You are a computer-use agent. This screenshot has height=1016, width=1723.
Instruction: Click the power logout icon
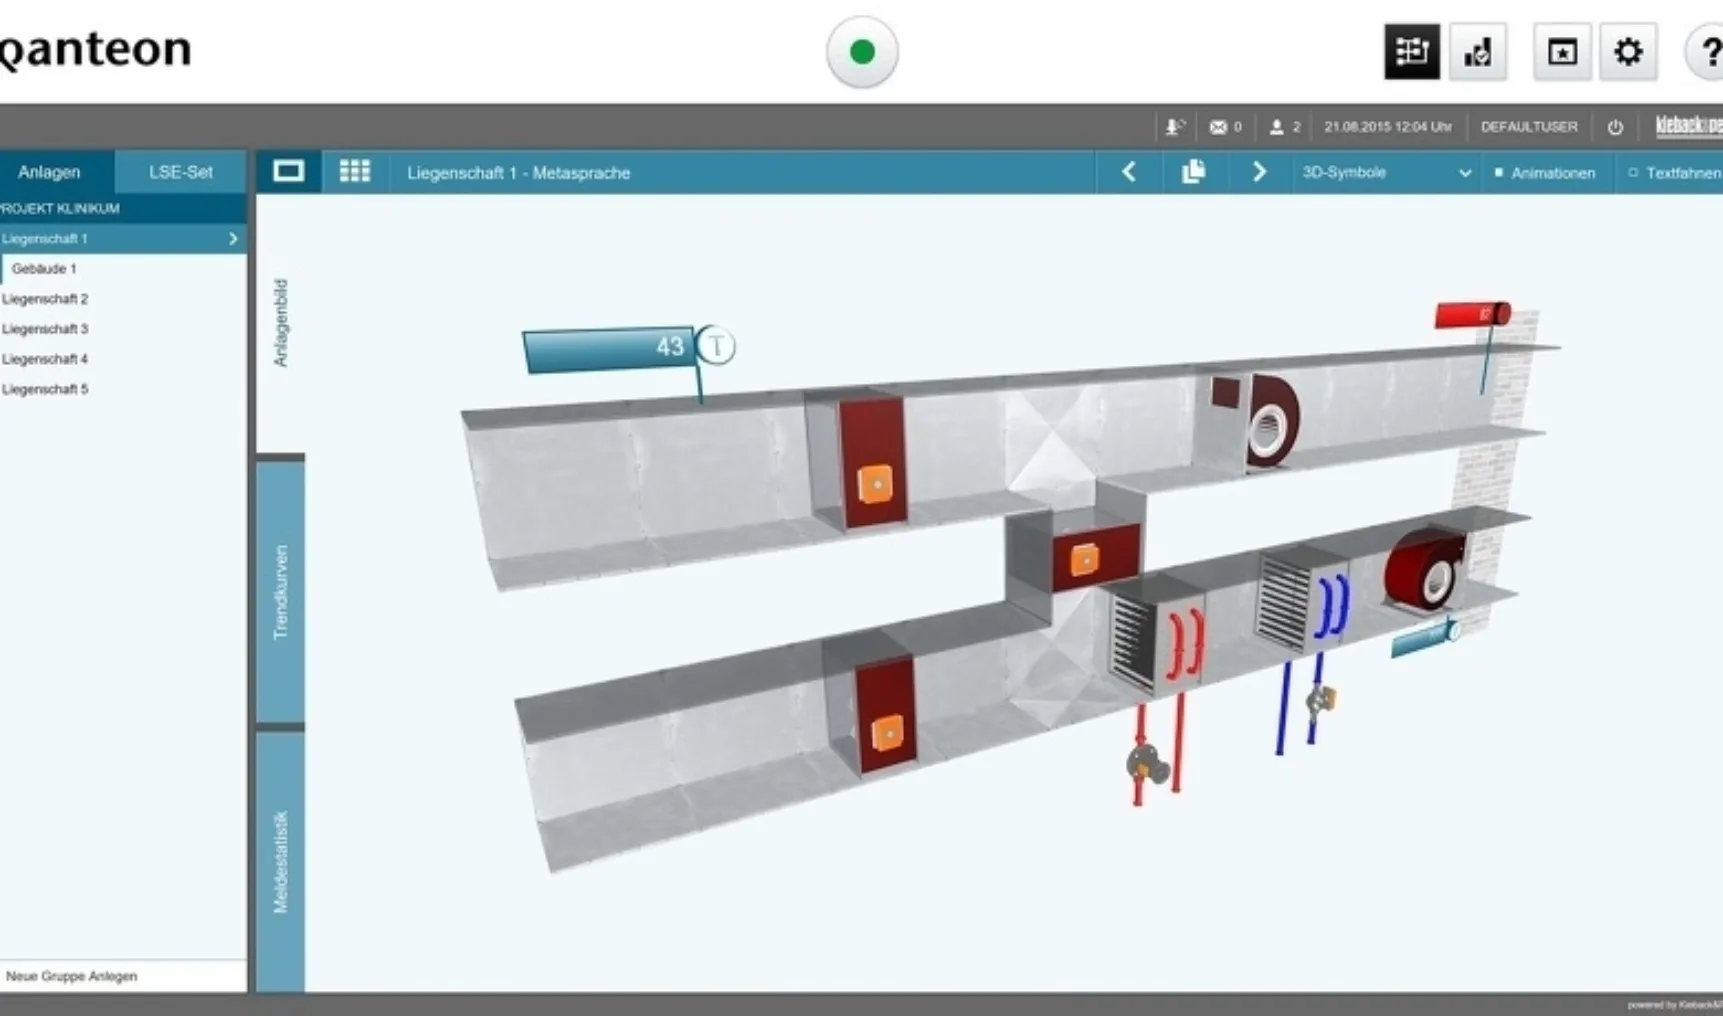[1614, 127]
